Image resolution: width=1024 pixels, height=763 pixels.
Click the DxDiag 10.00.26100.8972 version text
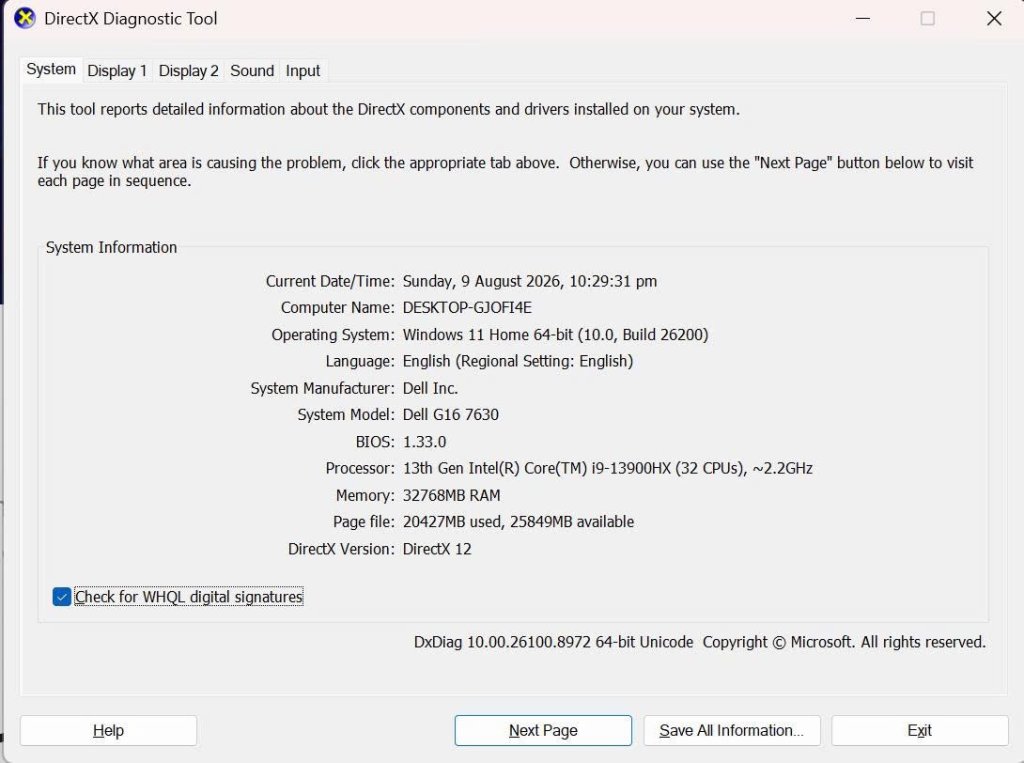click(553, 642)
